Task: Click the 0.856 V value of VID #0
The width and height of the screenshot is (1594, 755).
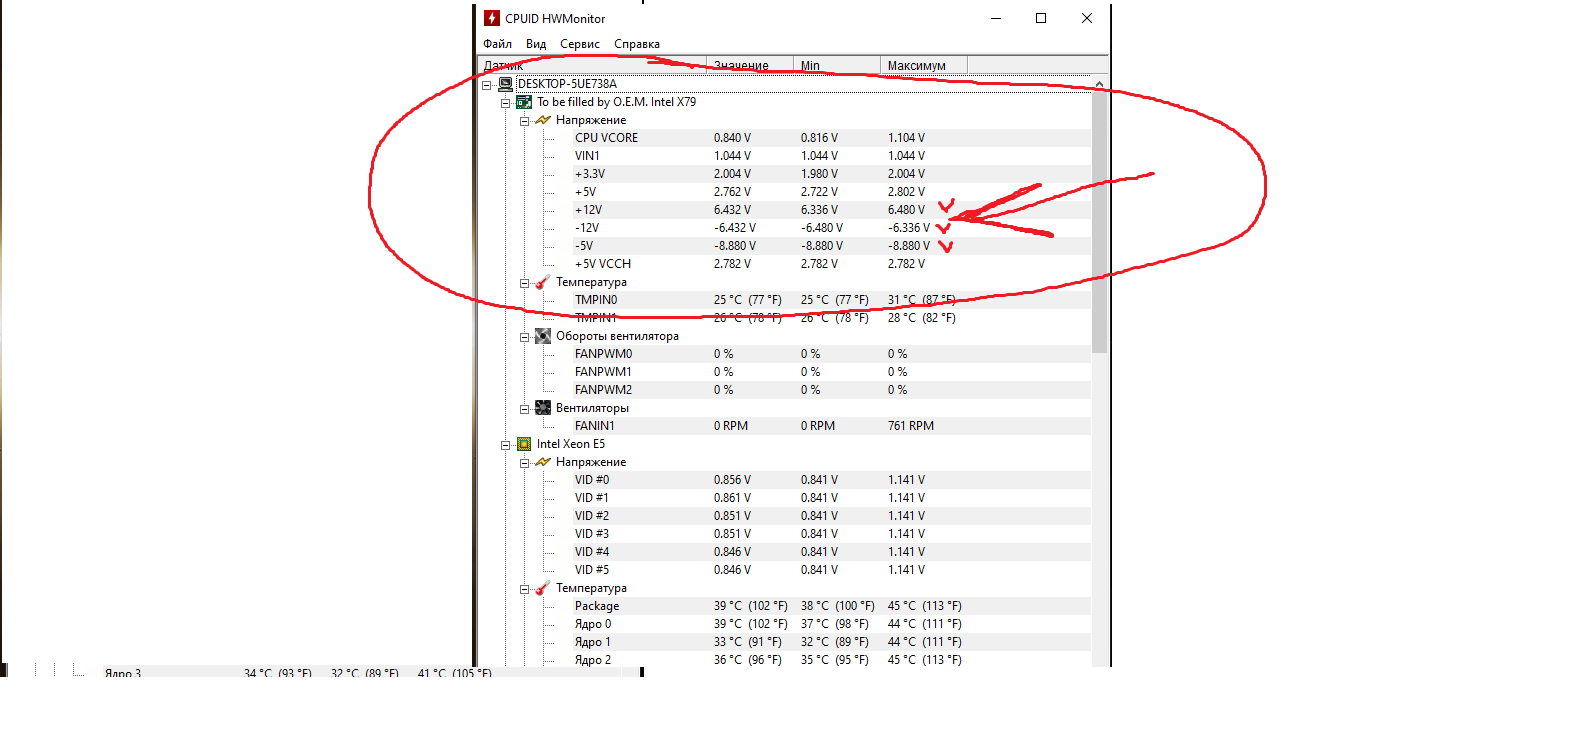Action: [732, 480]
